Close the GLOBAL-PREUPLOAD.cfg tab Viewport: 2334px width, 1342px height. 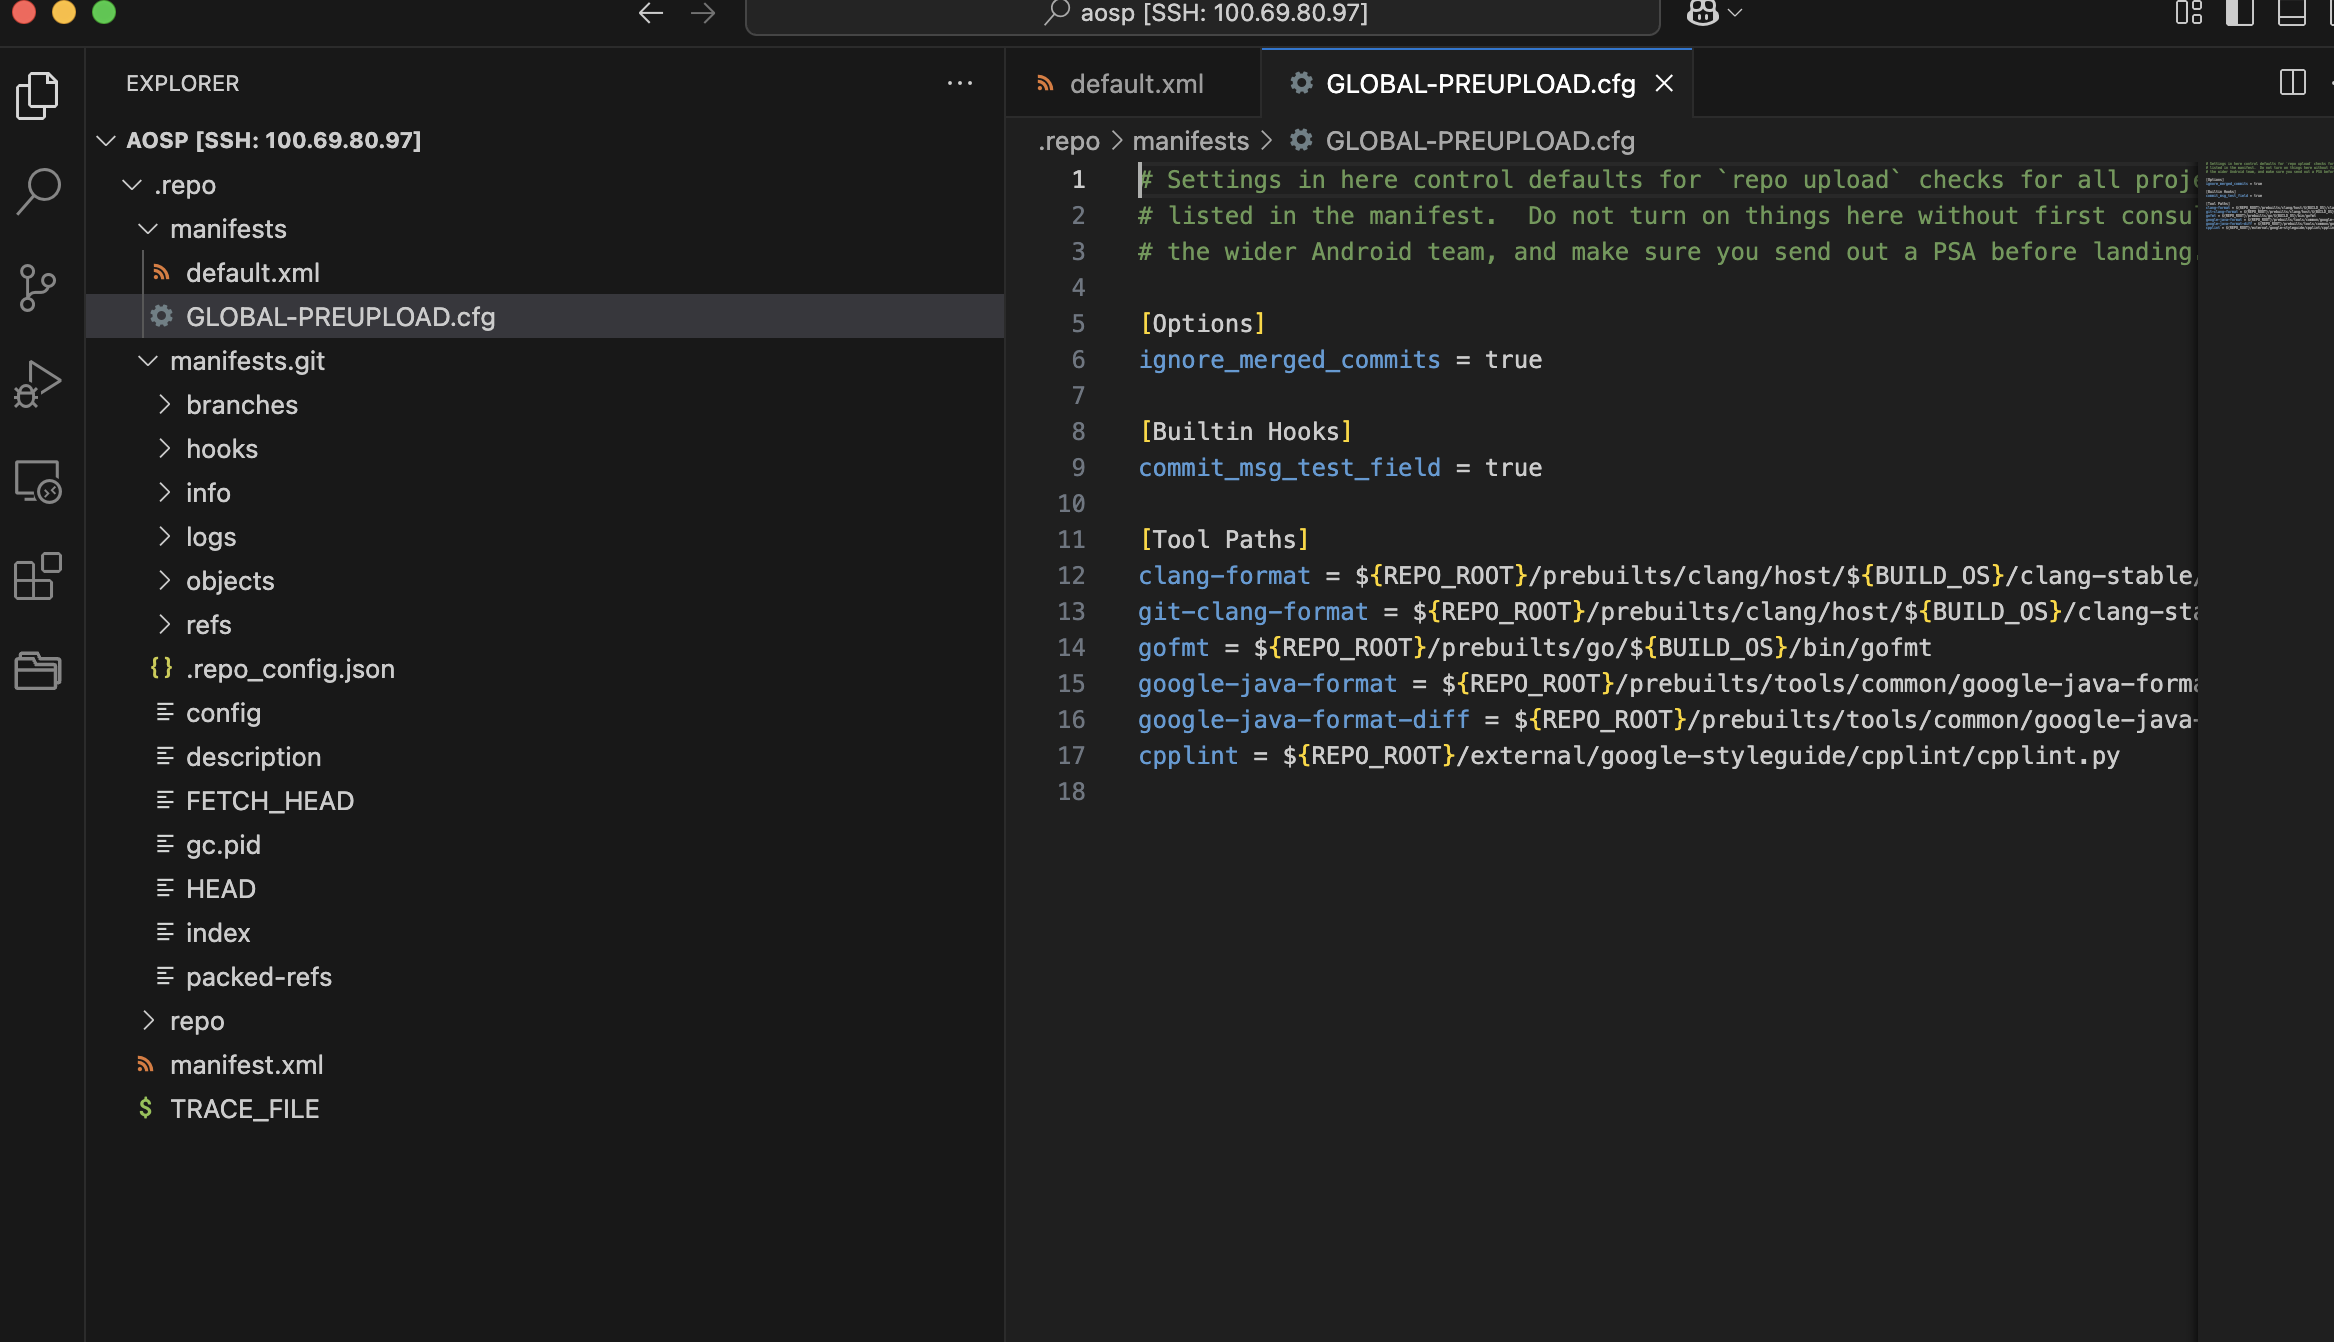tap(1664, 84)
